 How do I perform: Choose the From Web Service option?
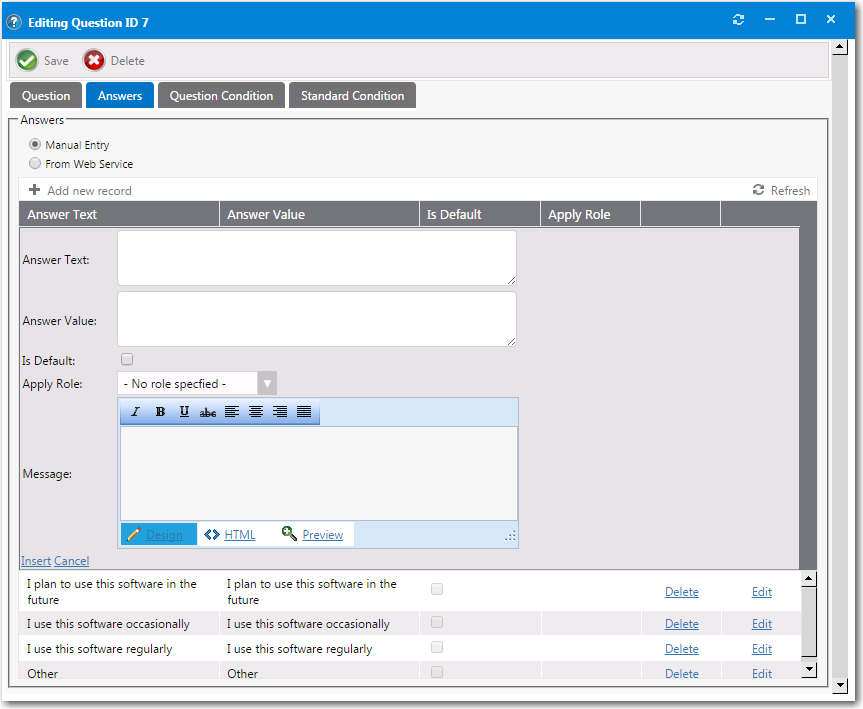tap(35, 163)
